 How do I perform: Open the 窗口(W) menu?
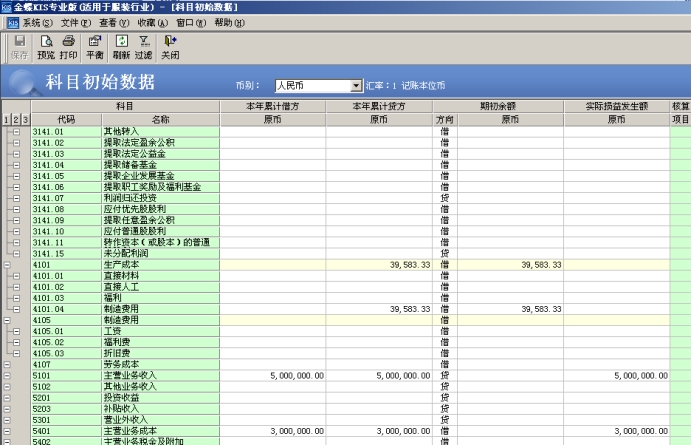(191, 23)
